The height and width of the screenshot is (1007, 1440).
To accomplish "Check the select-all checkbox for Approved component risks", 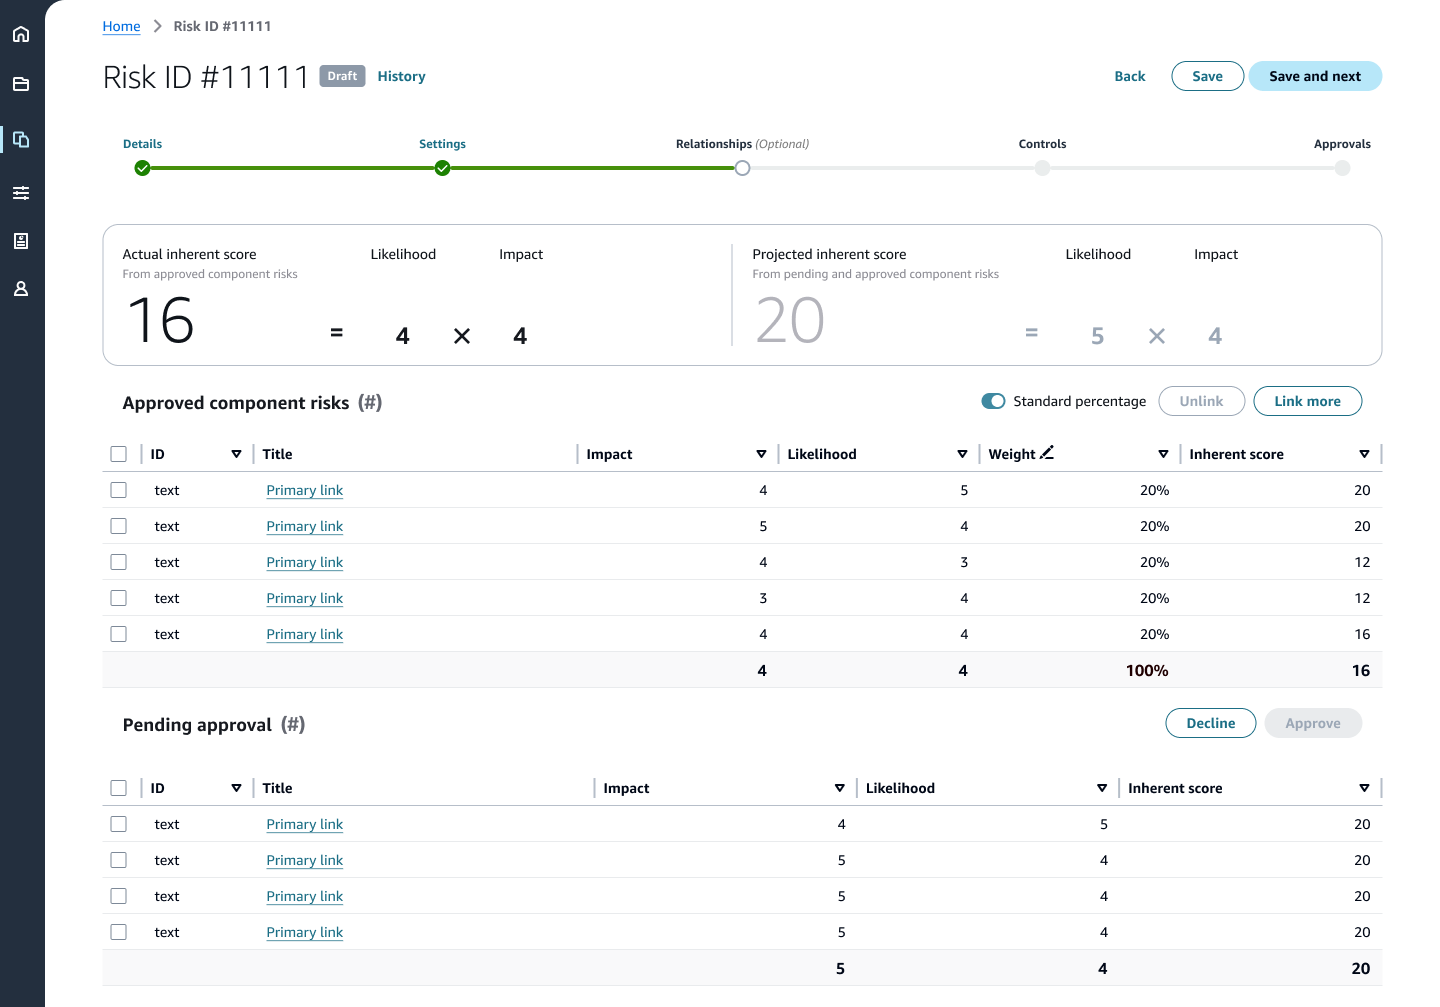I will point(119,454).
